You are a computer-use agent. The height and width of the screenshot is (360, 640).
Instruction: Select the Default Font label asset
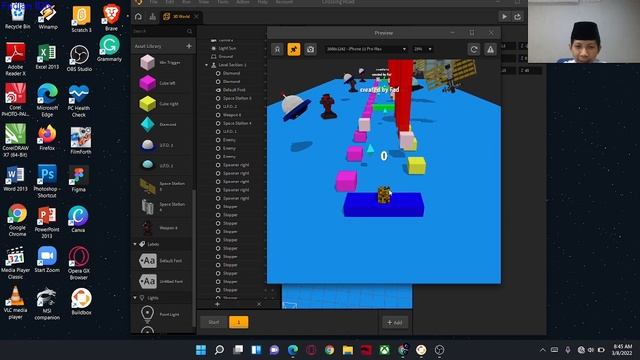click(148, 260)
